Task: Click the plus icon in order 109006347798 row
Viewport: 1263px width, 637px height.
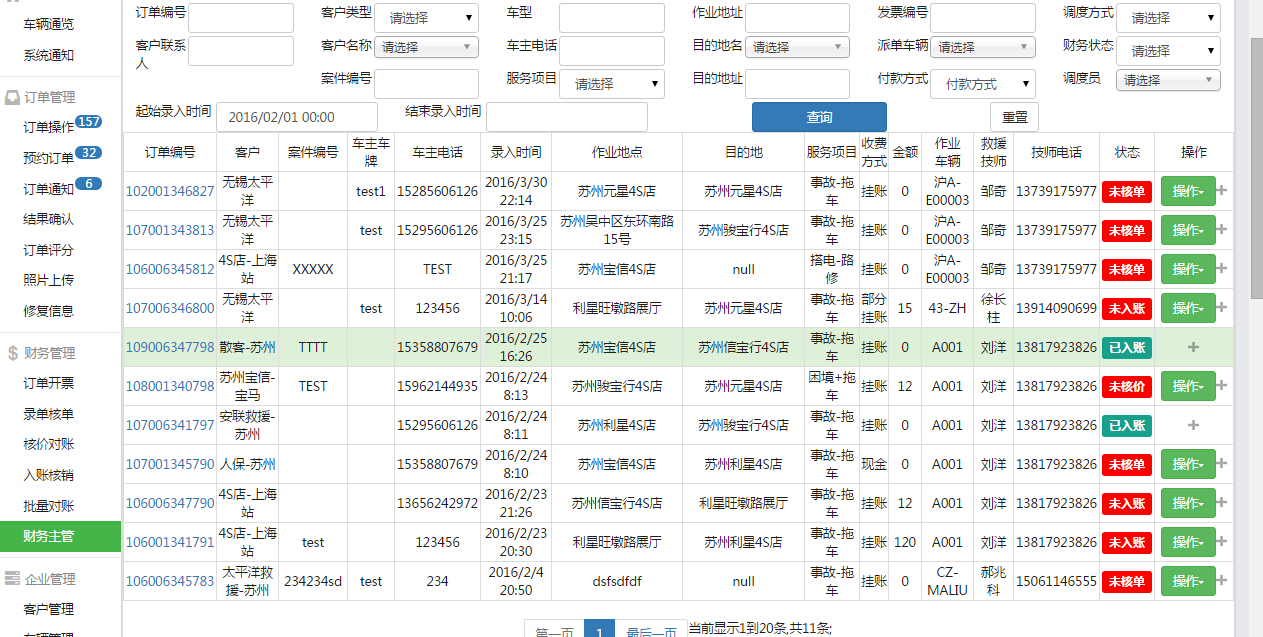Action: tap(1192, 347)
